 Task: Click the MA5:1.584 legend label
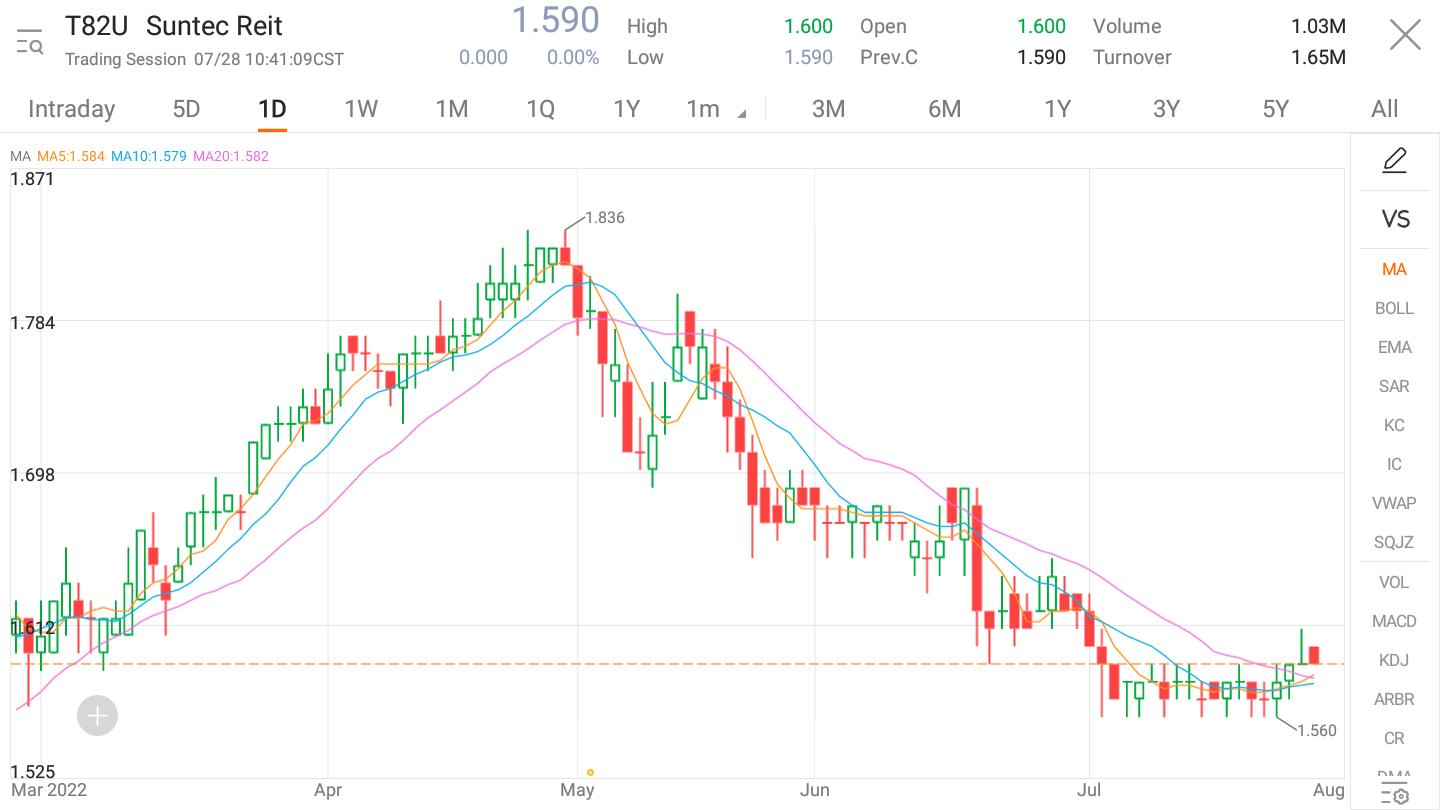[71, 156]
